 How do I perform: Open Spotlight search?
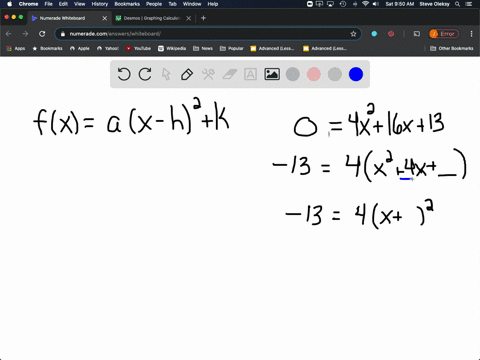coord(458,4)
